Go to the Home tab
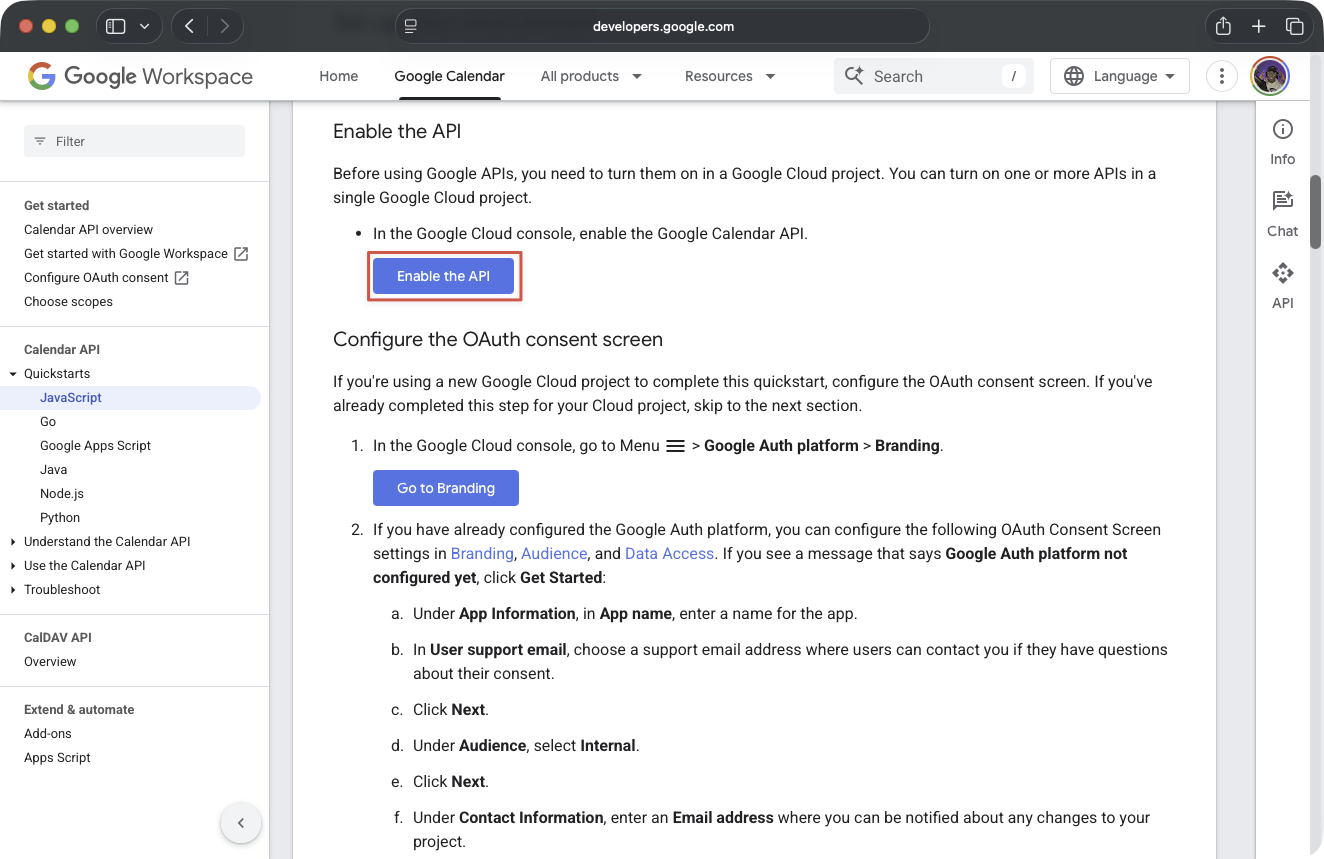The width and height of the screenshot is (1324, 859). 338,76
